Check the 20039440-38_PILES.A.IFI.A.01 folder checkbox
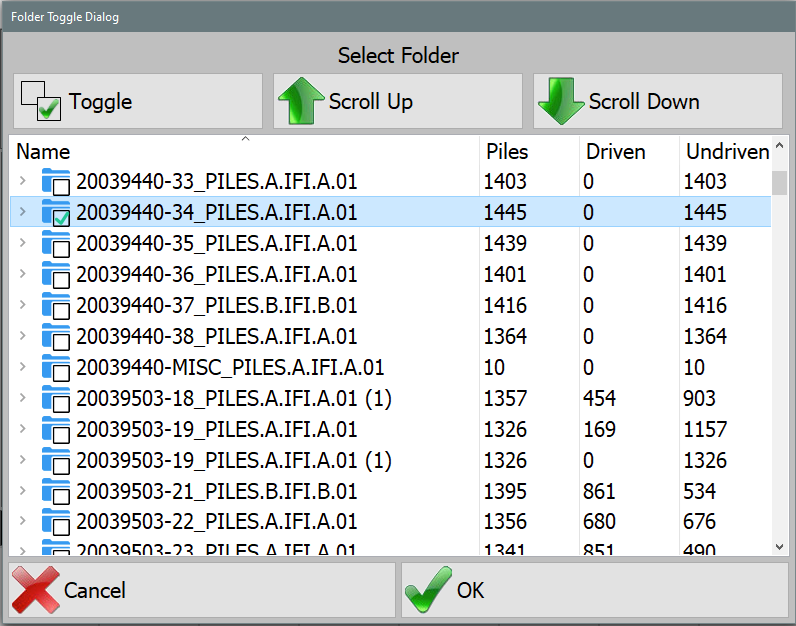Image resolution: width=796 pixels, height=626 pixels. tap(61, 342)
